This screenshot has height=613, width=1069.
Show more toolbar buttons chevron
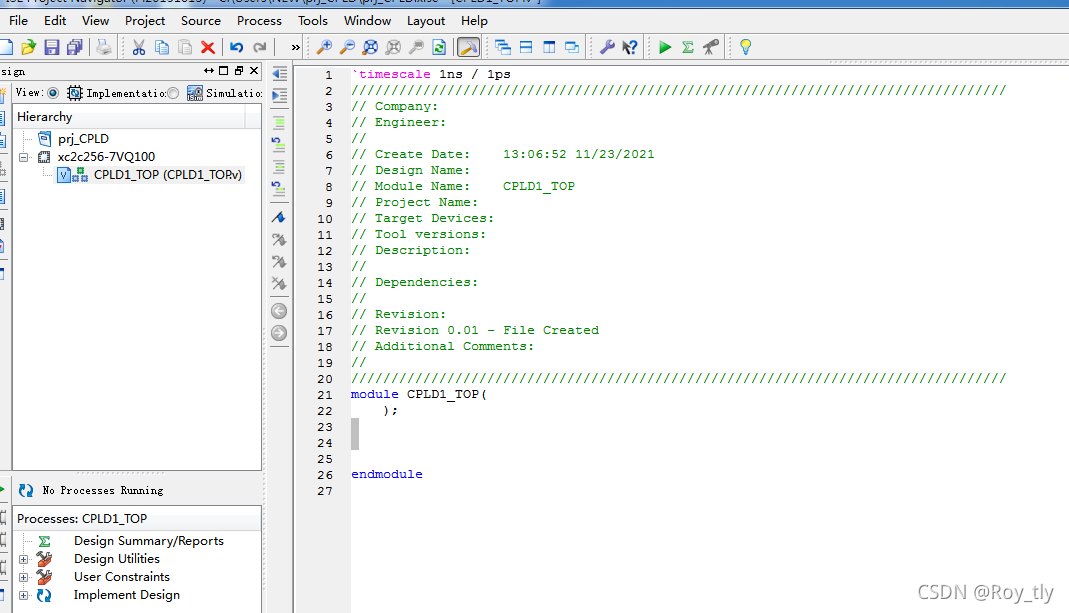point(295,47)
